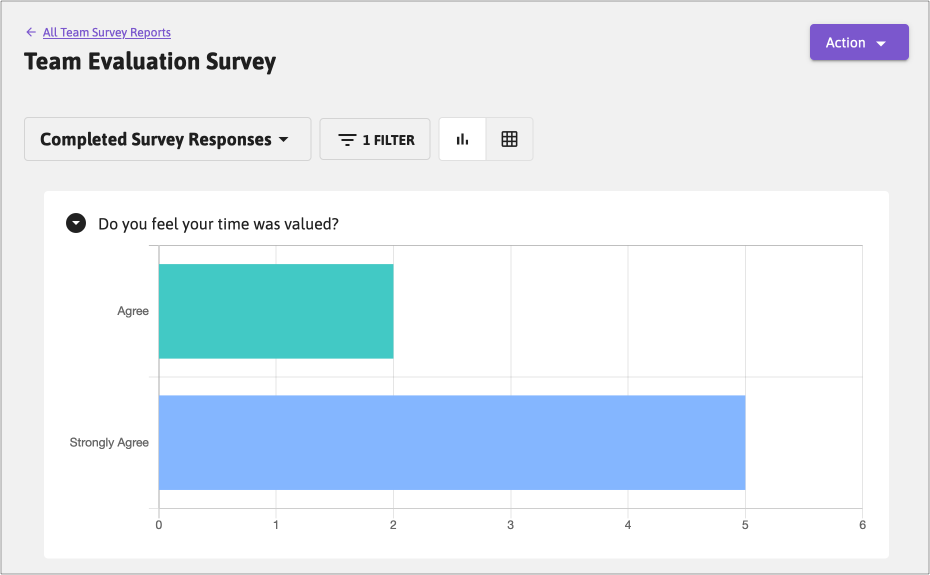930x575 pixels.
Task: Click the caret beside Completed Survey Responses
Action: click(x=283, y=140)
